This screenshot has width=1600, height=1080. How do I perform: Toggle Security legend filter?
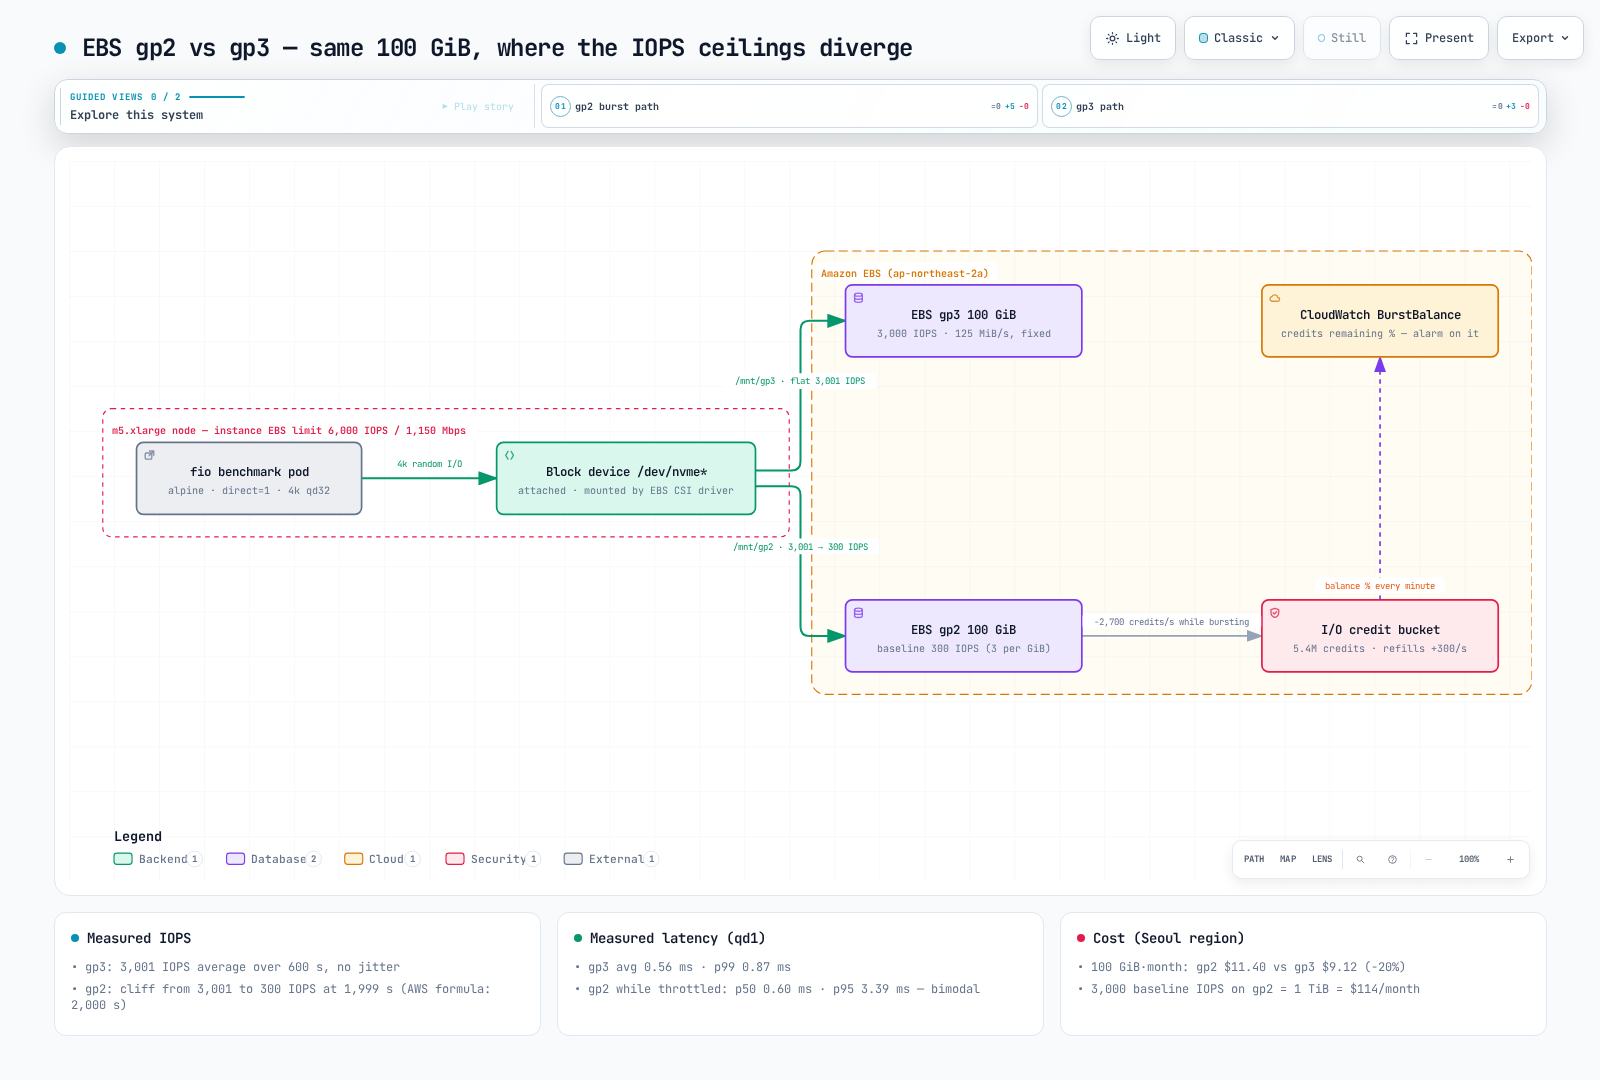point(493,859)
